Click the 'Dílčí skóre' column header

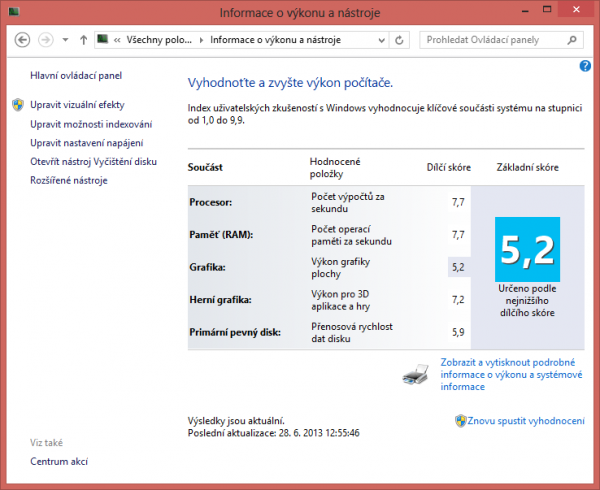tap(449, 168)
